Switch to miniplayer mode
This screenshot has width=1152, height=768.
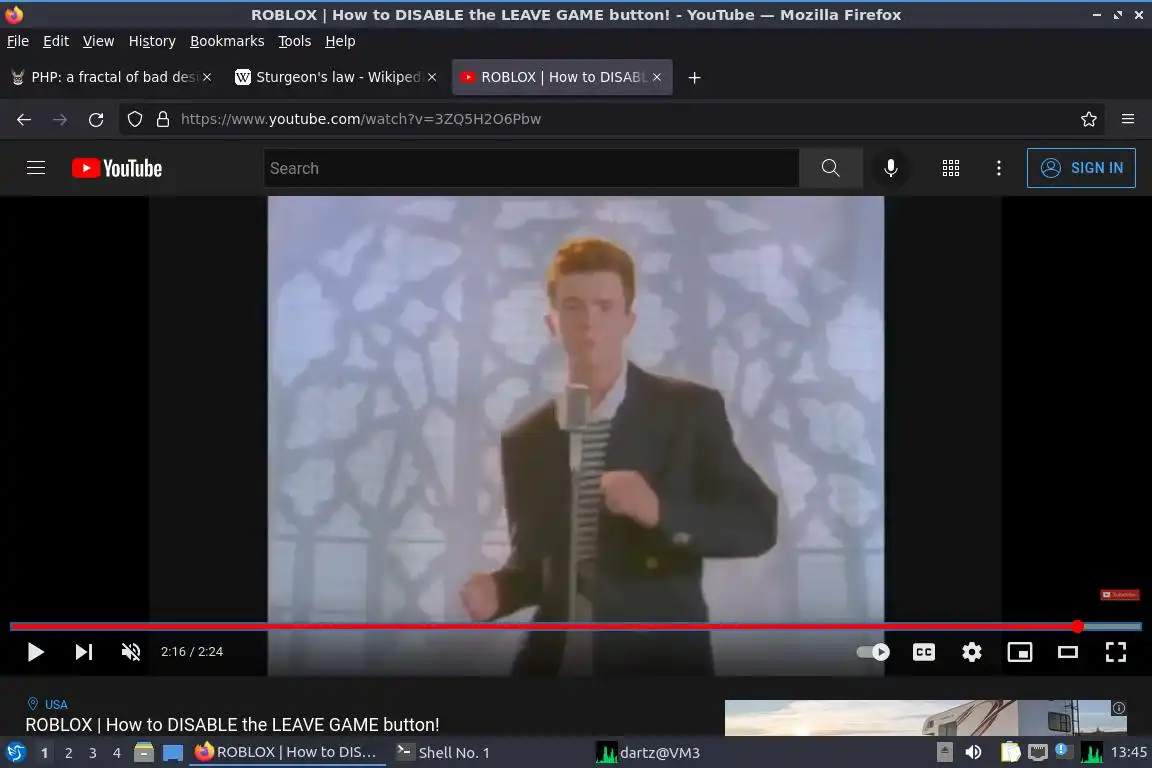[x=1020, y=652]
